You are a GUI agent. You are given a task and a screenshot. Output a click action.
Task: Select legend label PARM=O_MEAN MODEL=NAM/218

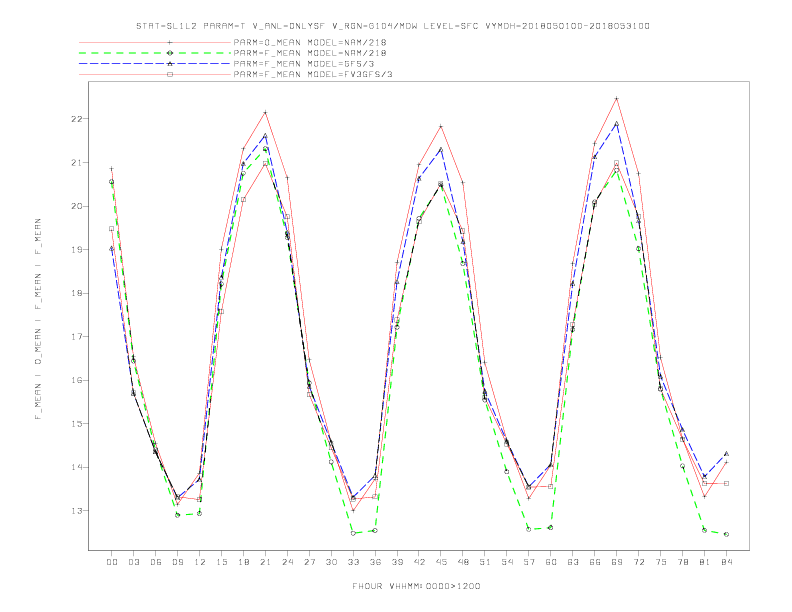coord(310,42)
